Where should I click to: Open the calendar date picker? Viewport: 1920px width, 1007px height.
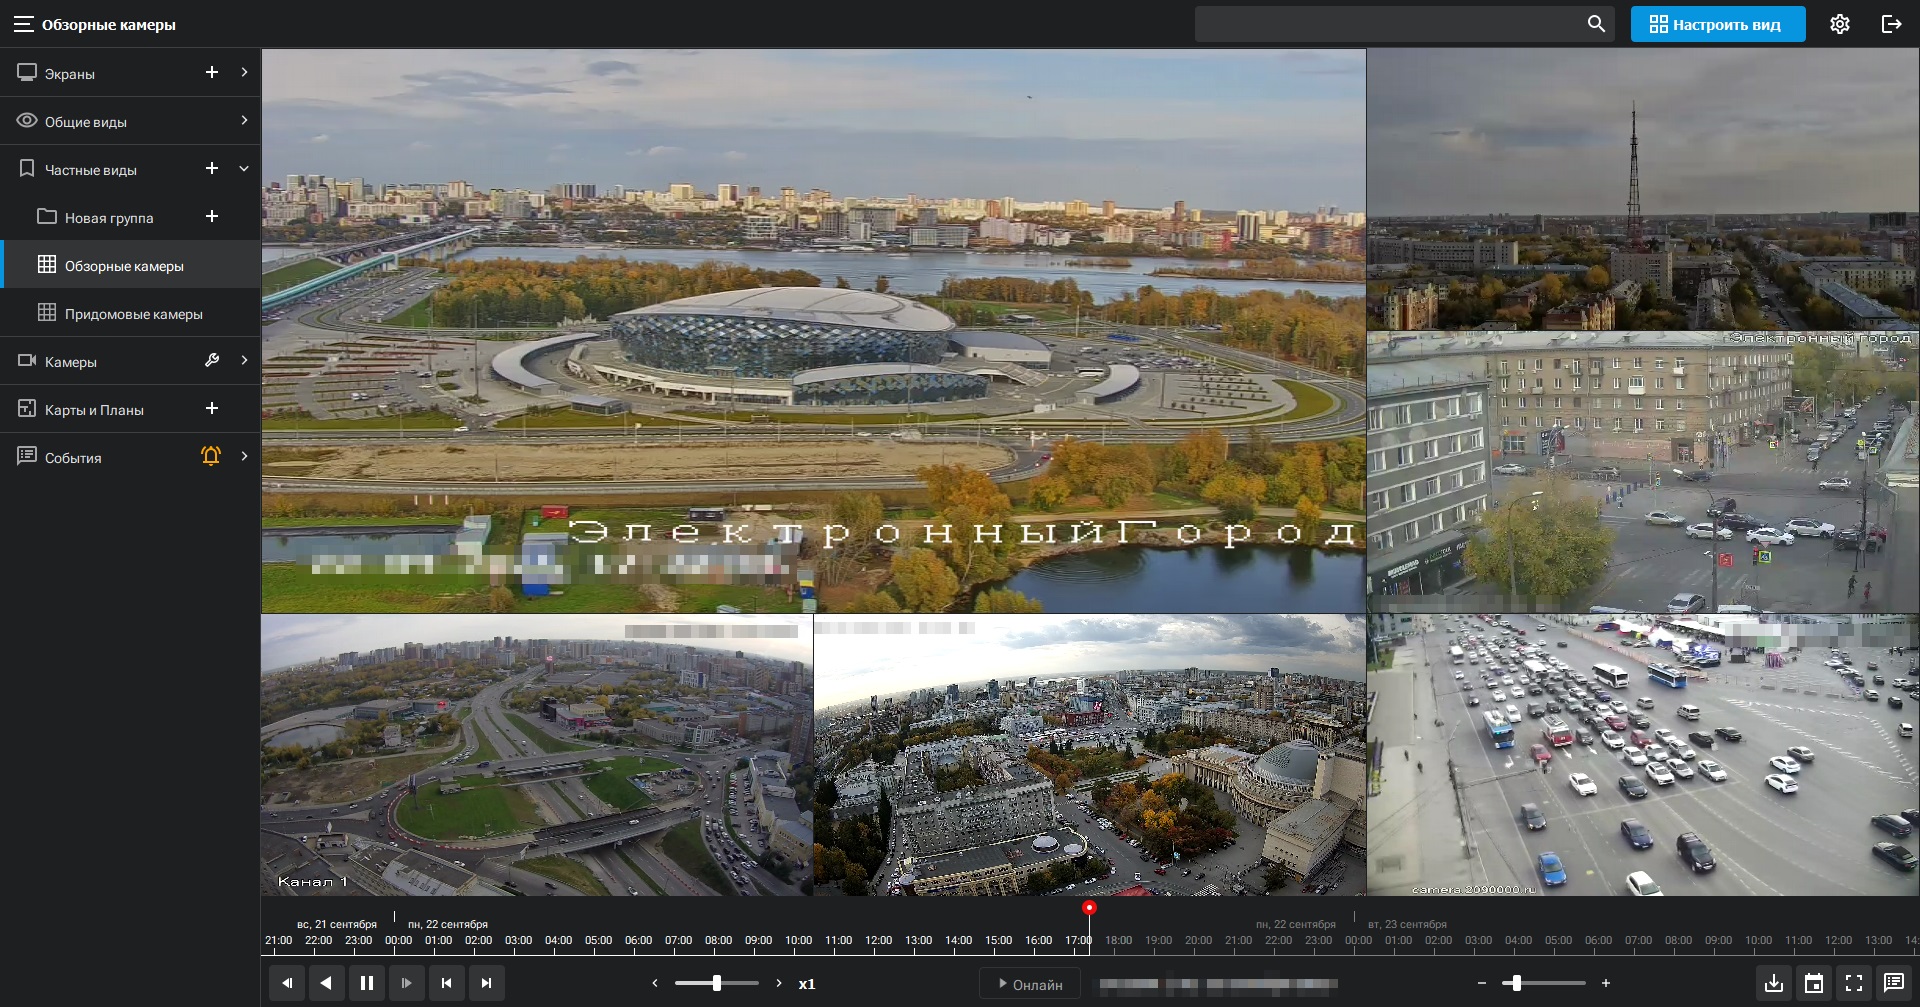1814,983
